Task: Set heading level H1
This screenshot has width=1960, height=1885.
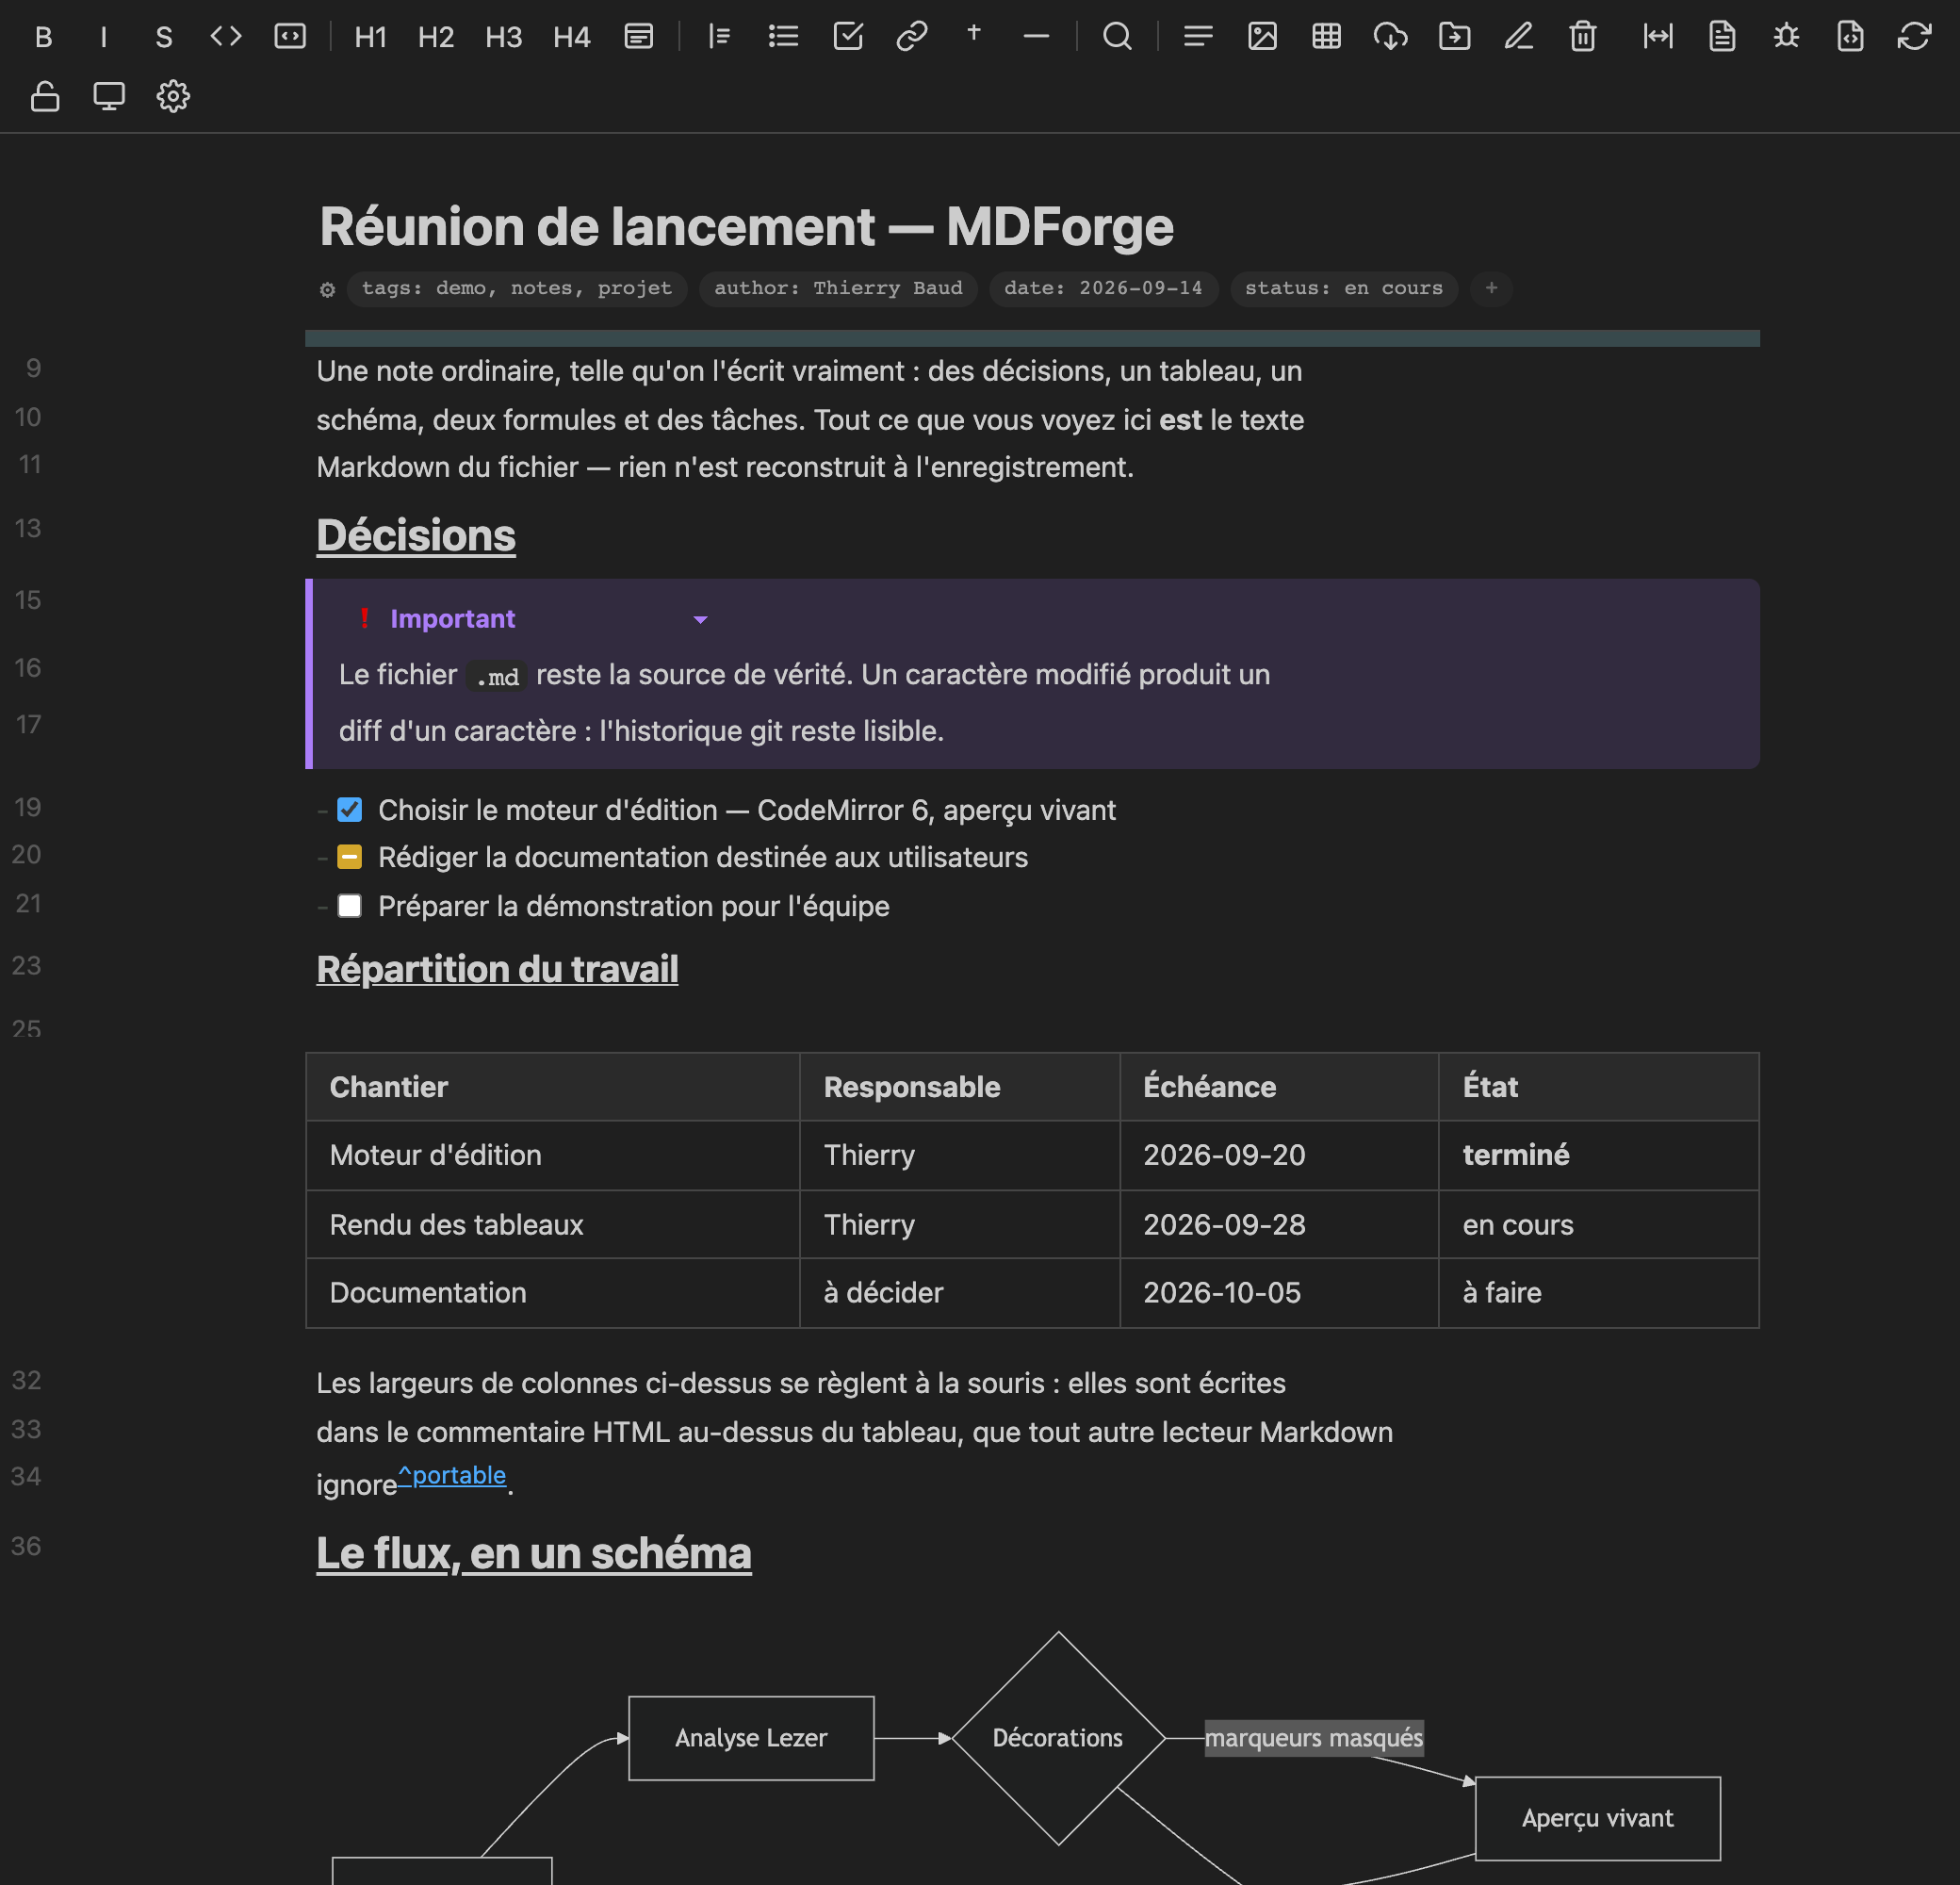Action: pos(371,37)
